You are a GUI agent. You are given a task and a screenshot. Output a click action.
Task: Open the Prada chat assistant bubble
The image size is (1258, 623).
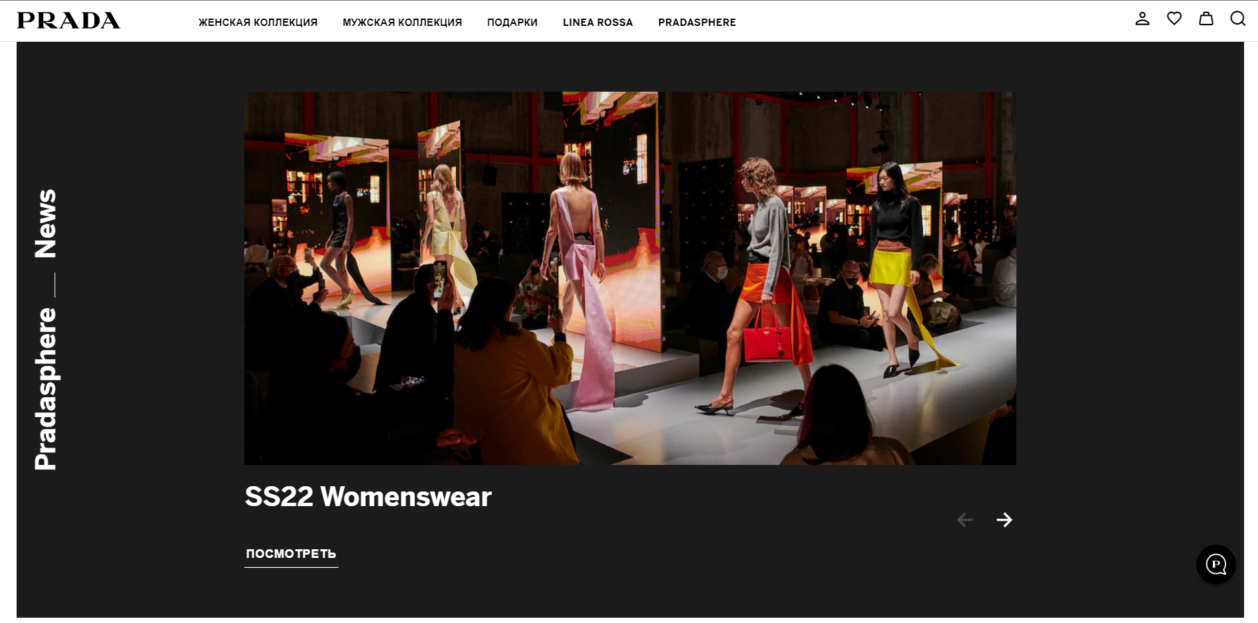pos(1215,565)
